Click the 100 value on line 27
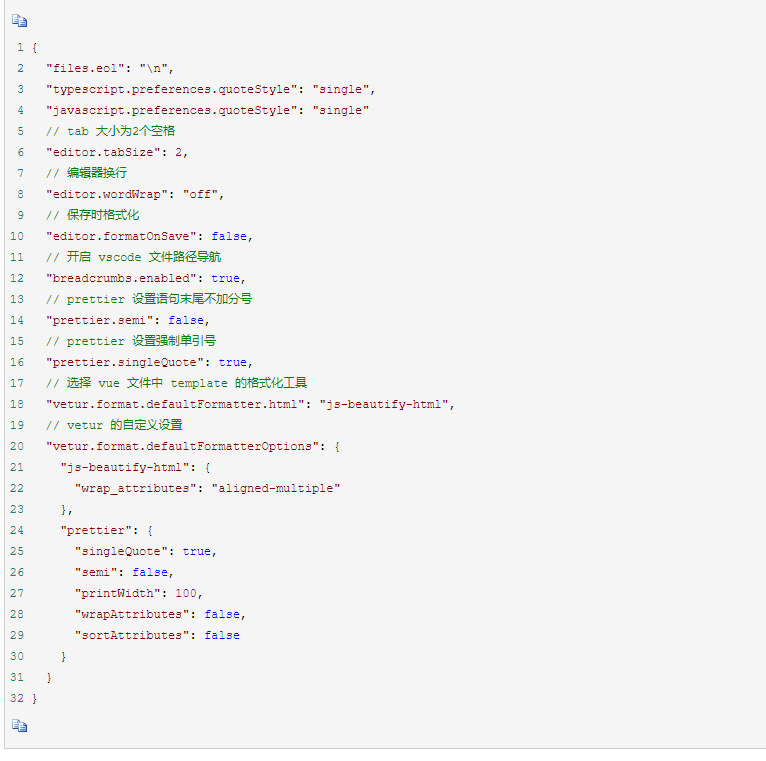The height and width of the screenshot is (761, 766). [186, 593]
